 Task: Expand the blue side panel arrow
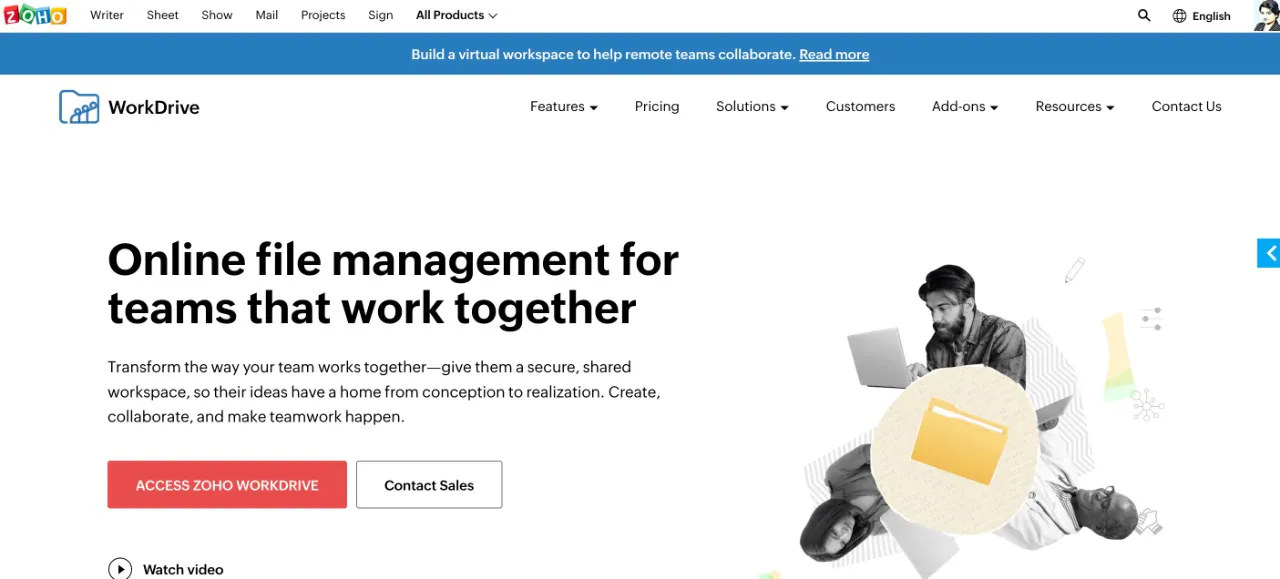[1269, 253]
